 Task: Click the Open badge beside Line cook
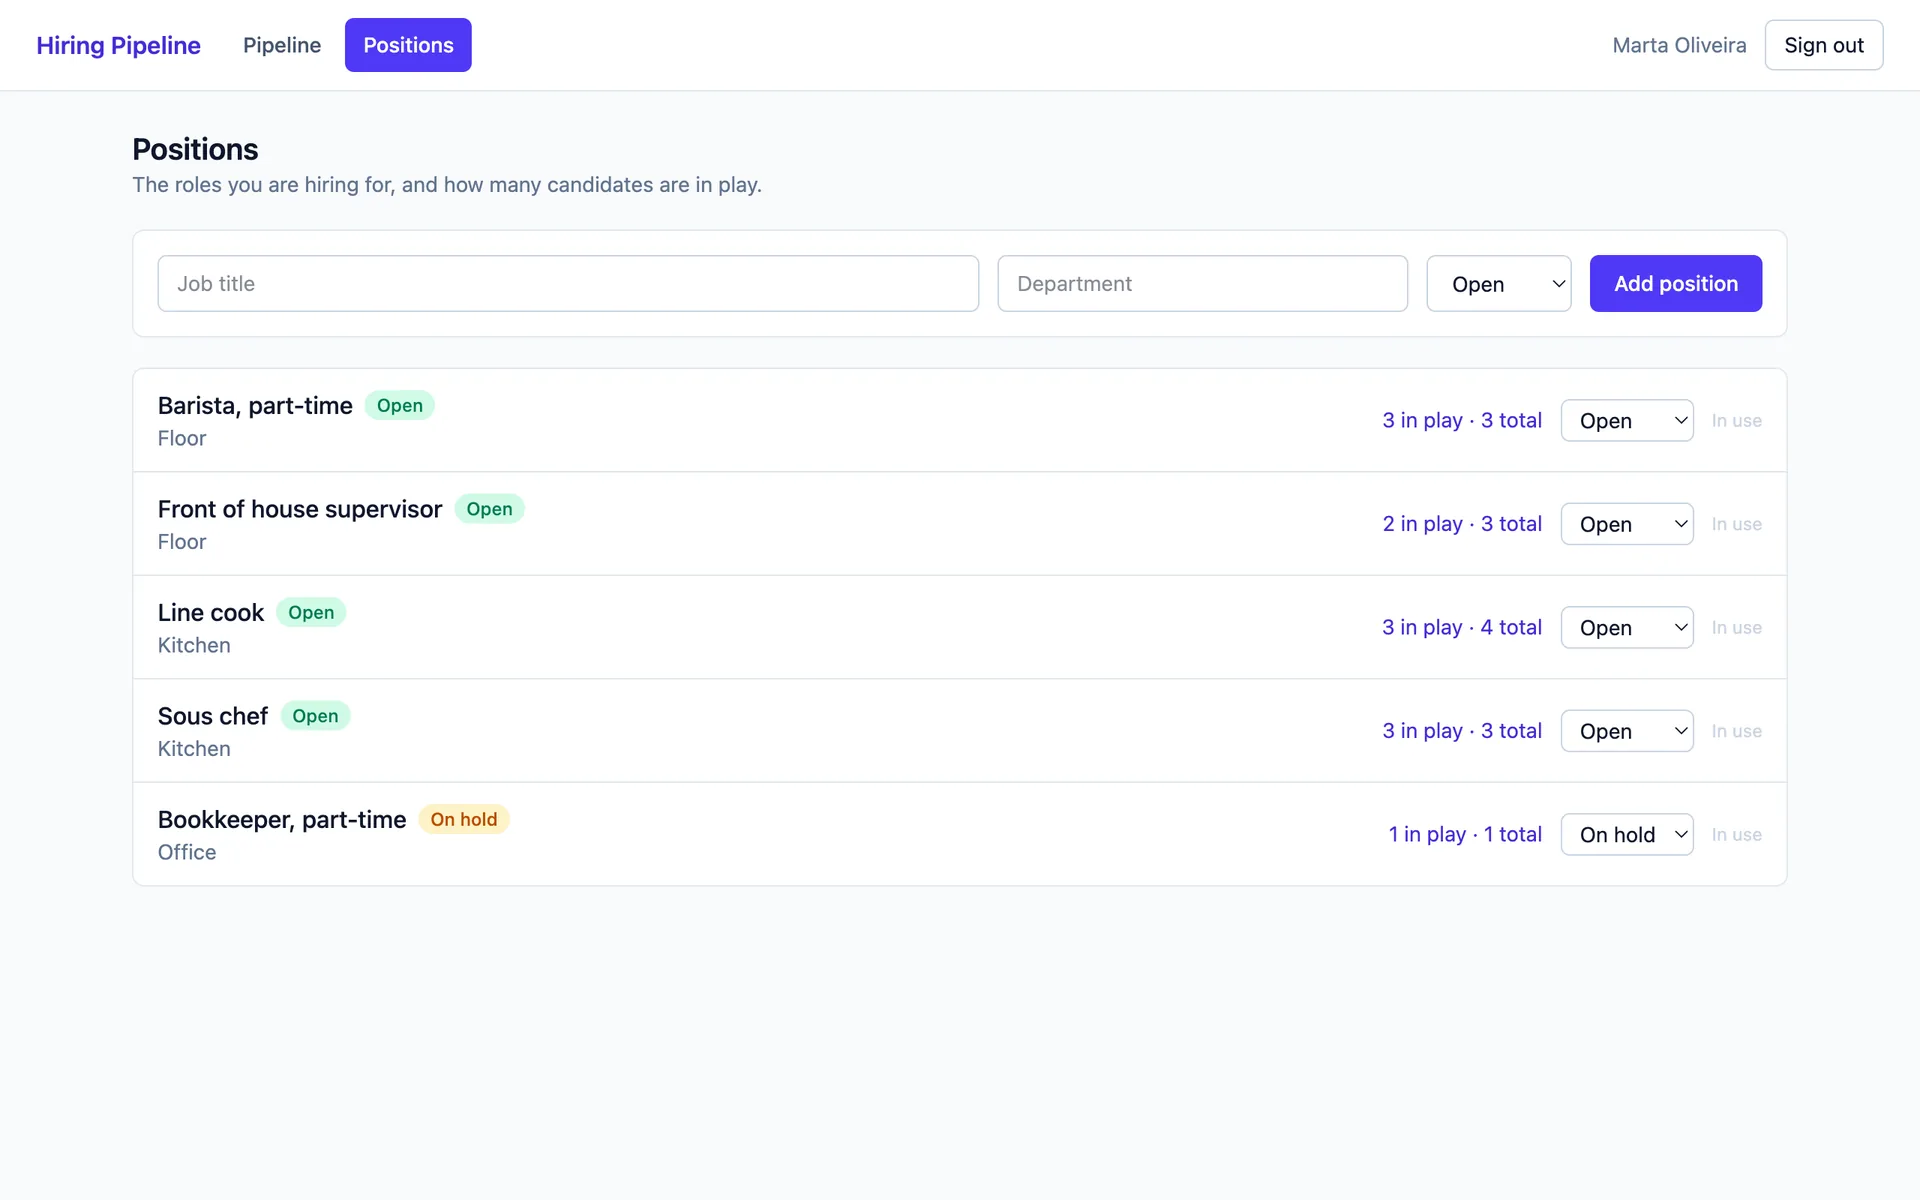(x=311, y=613)
